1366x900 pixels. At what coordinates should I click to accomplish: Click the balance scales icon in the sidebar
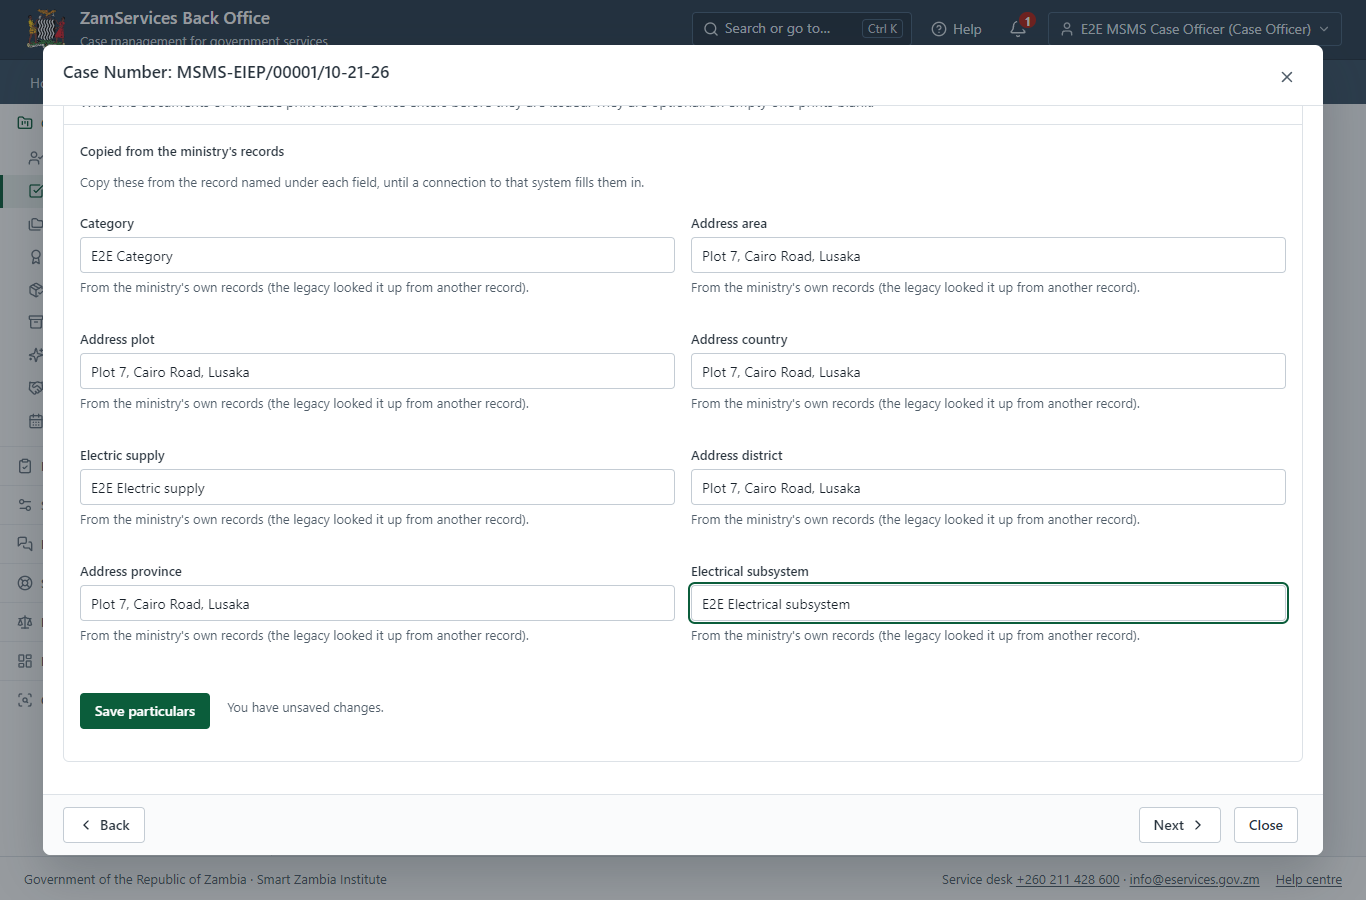tap(25, 622)
